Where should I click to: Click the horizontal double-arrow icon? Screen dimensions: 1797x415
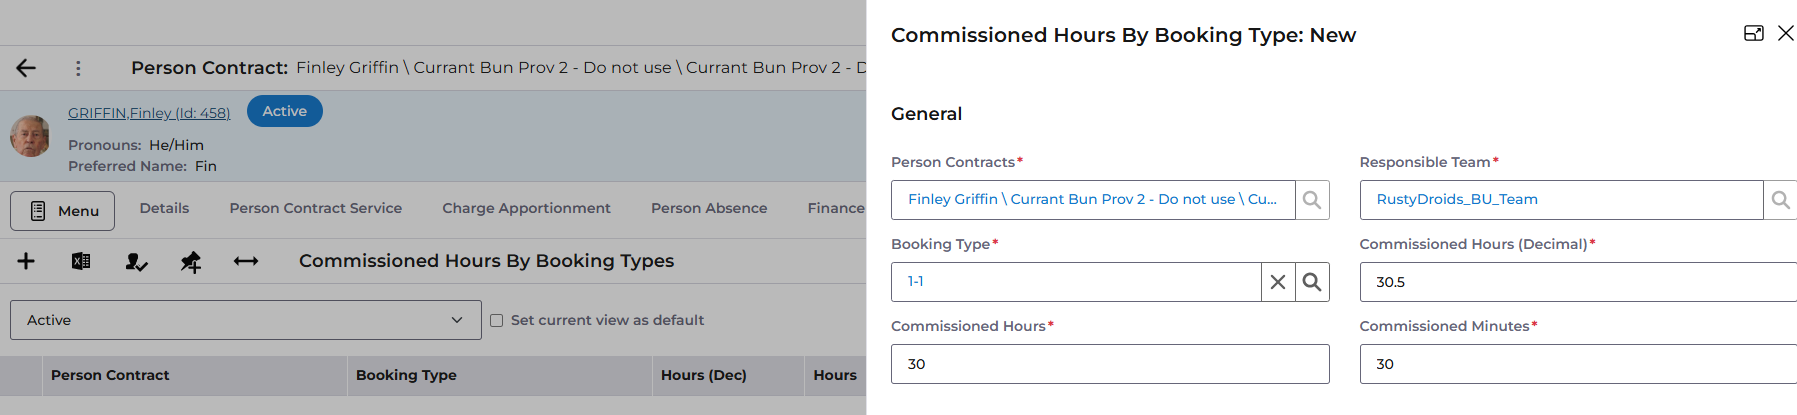coord(246,261)
